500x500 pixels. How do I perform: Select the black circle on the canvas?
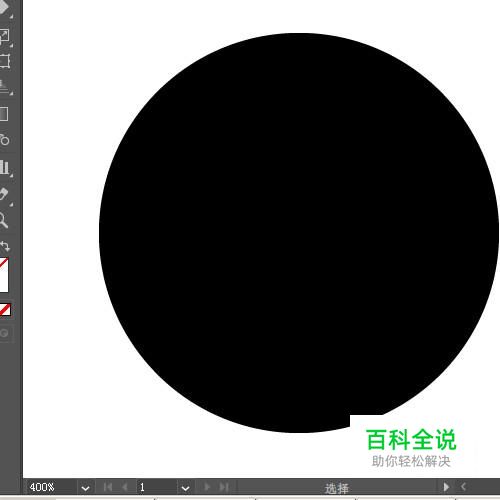click(299, 233)
